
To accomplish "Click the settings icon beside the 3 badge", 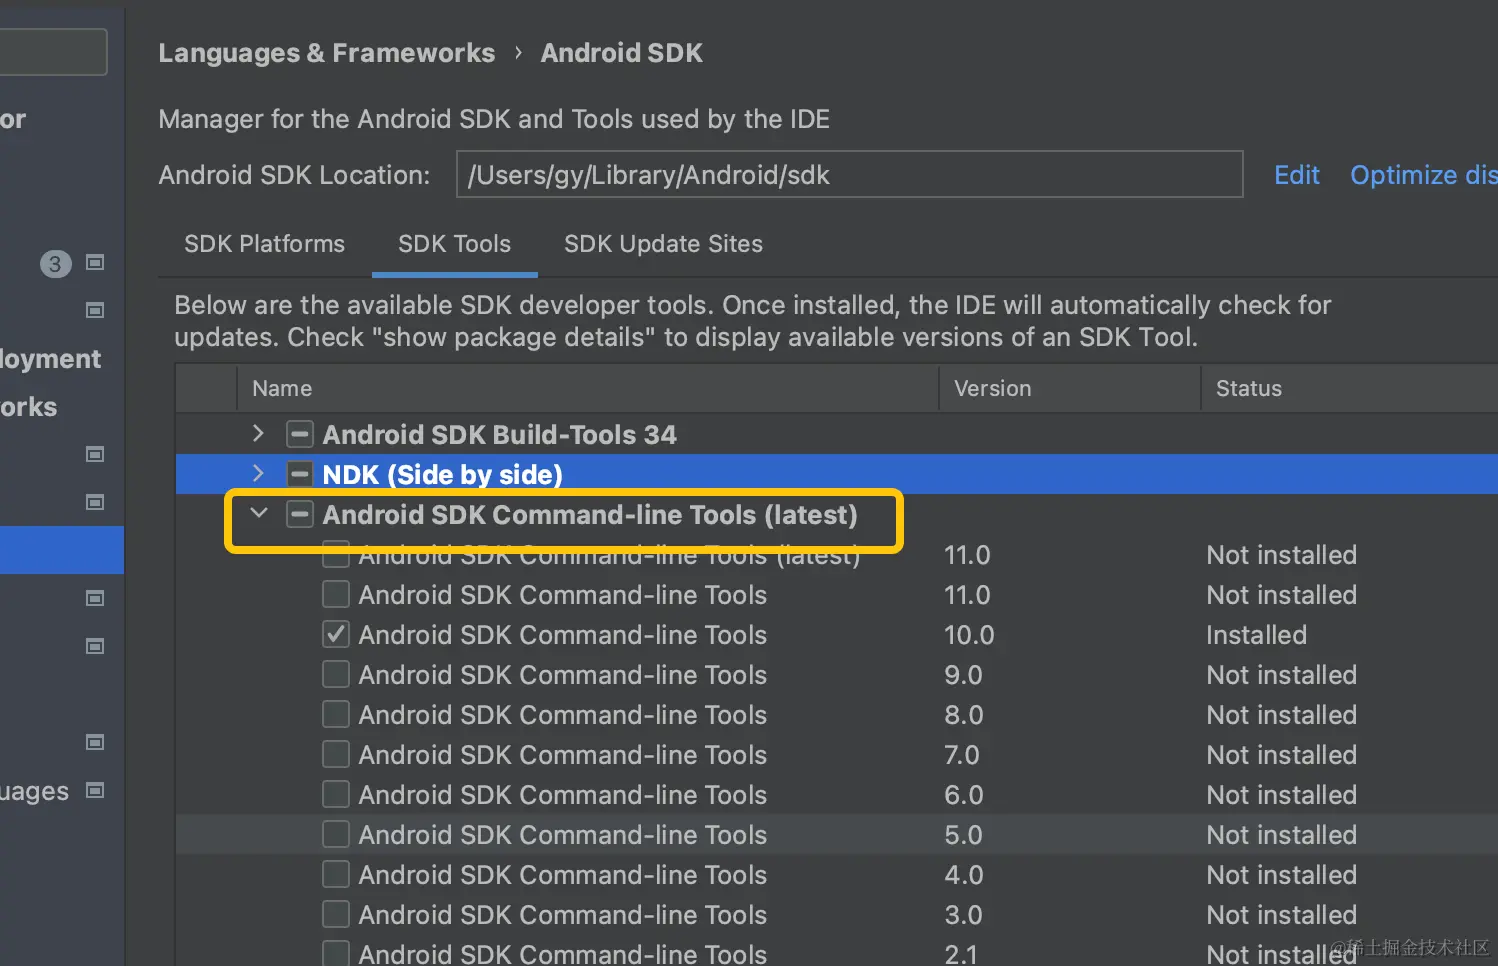I will click(x=95, y=263).
